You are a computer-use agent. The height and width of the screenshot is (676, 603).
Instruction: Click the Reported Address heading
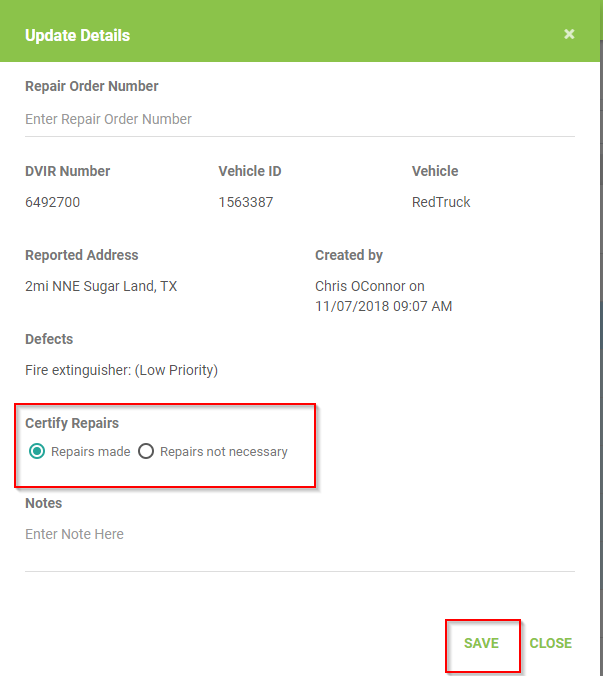coord(82,255)
